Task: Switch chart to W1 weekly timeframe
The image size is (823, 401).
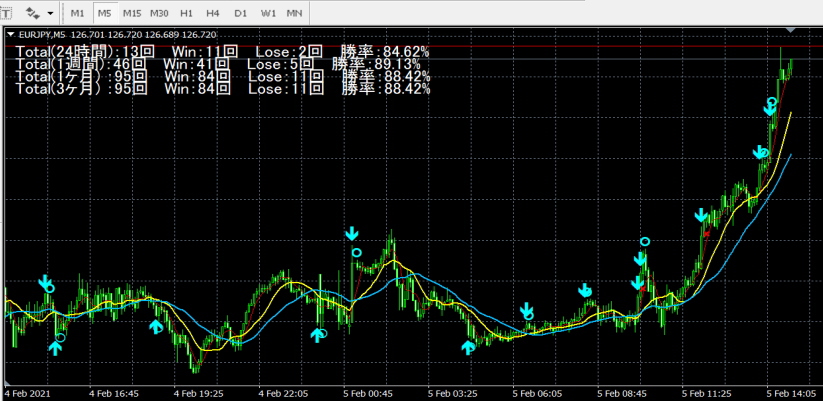Action: pyautogui.click(x=268, y=13)
